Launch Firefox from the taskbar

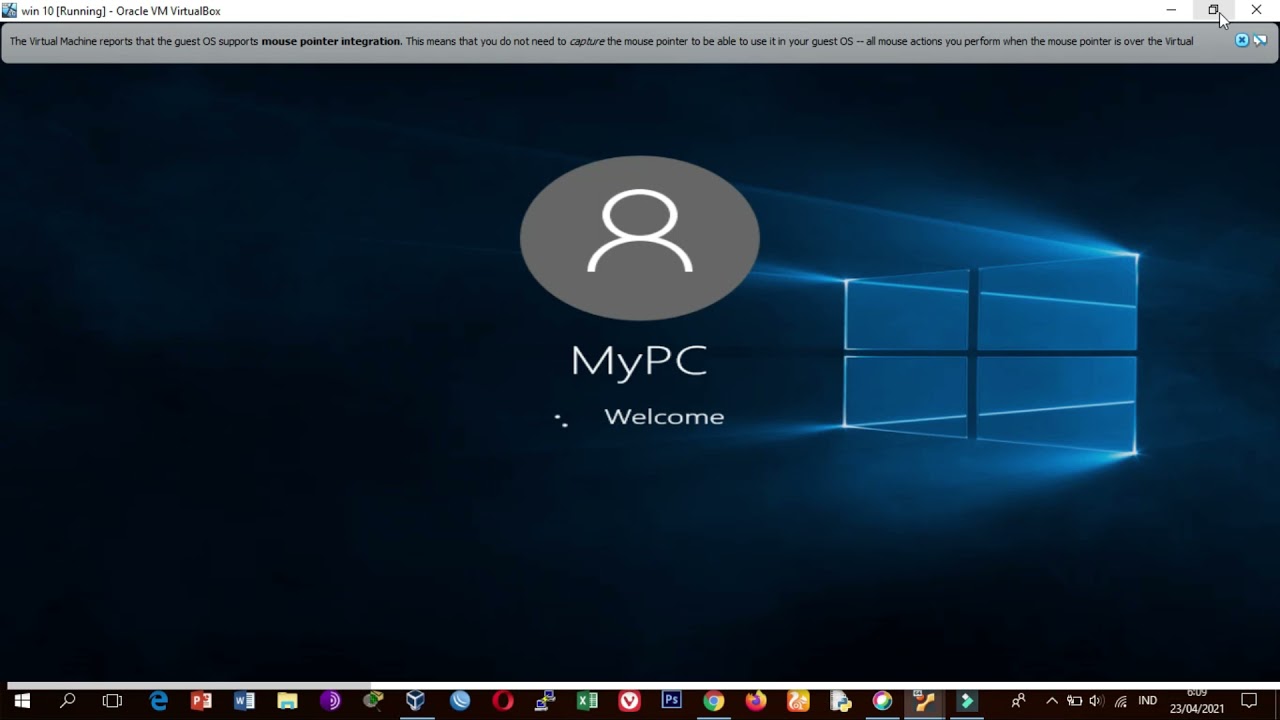pos(755,701)
